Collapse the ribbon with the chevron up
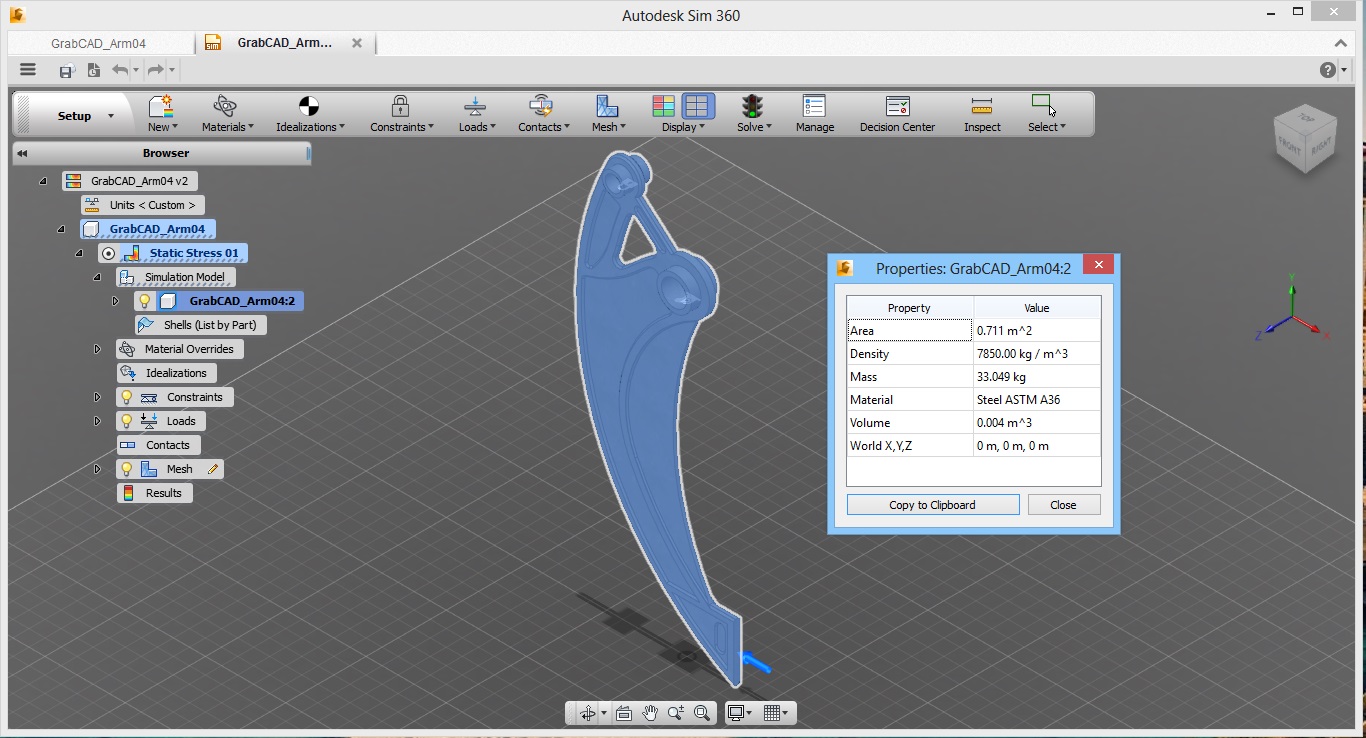The height and width of the screenshot is (738, 1366). pos(1341,43)
